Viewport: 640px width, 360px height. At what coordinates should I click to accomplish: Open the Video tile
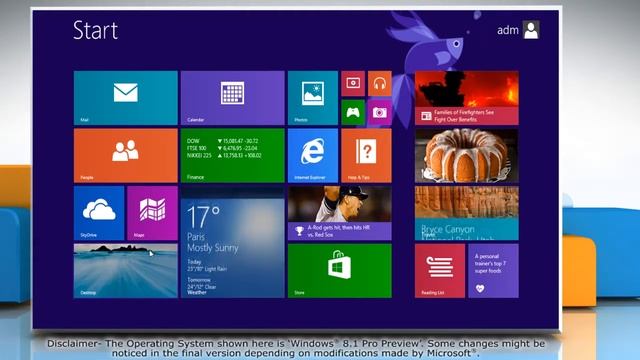[x=353, y=84]
